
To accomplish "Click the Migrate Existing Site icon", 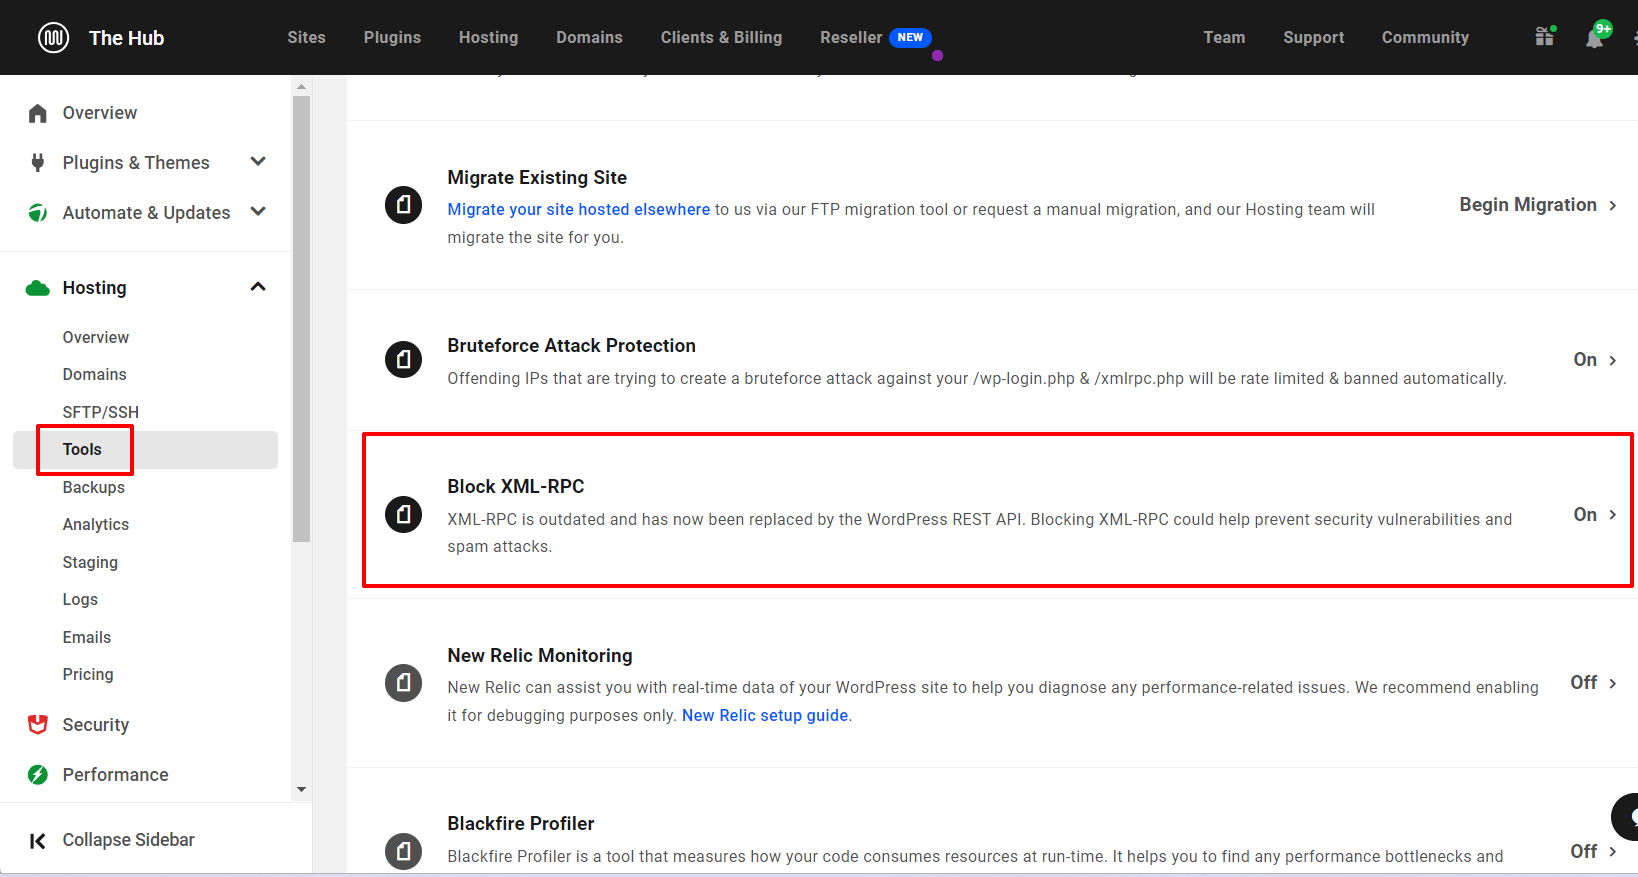I will 403,205.
